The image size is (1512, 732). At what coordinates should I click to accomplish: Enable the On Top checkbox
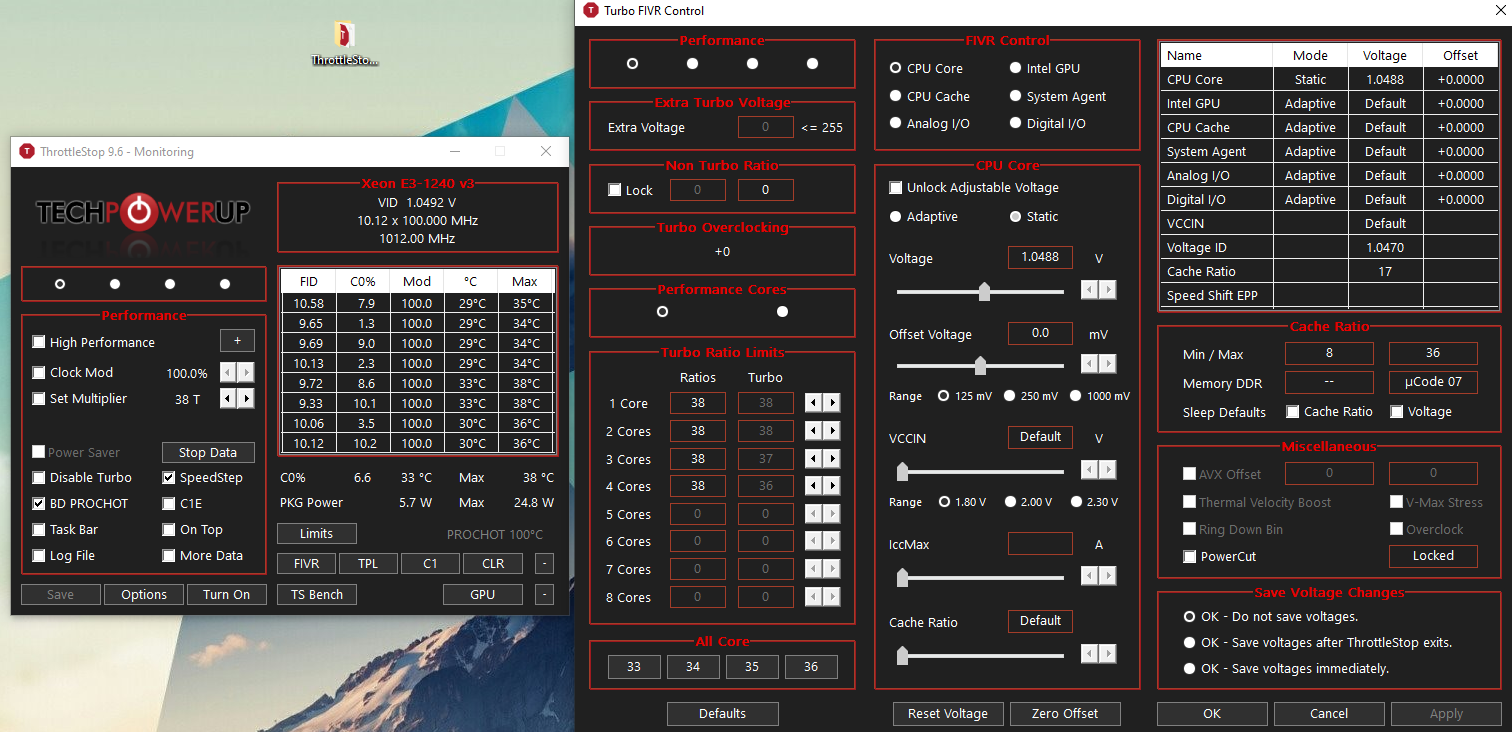(x=169, y=530)
